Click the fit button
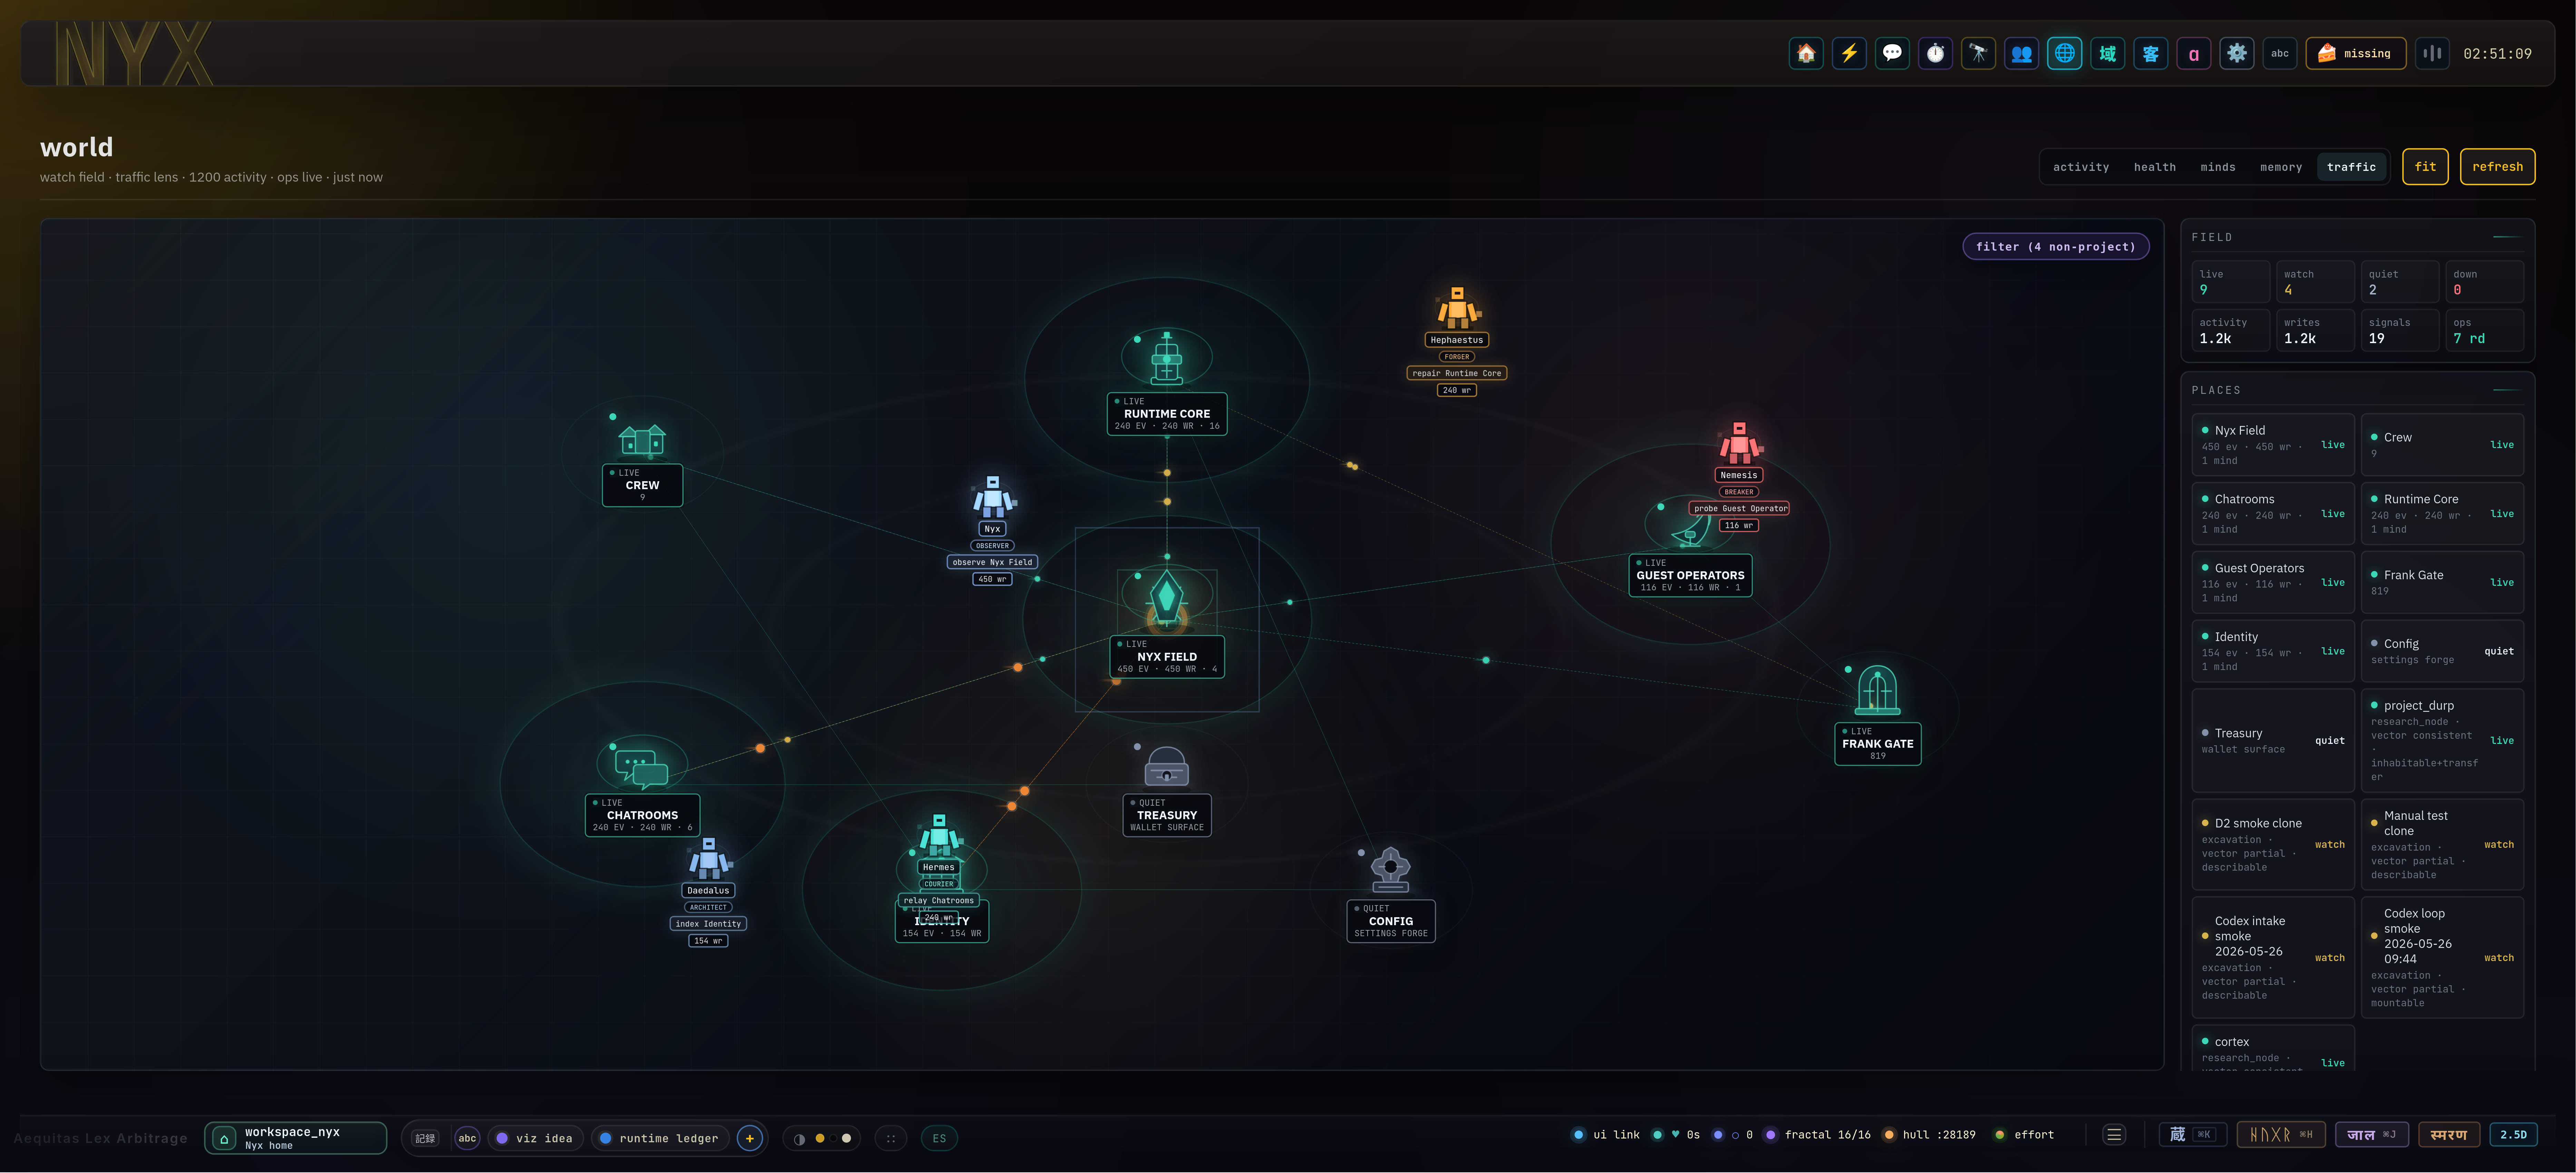The height and width of the screenshot is (1173, 2576). coord(2425,167)
